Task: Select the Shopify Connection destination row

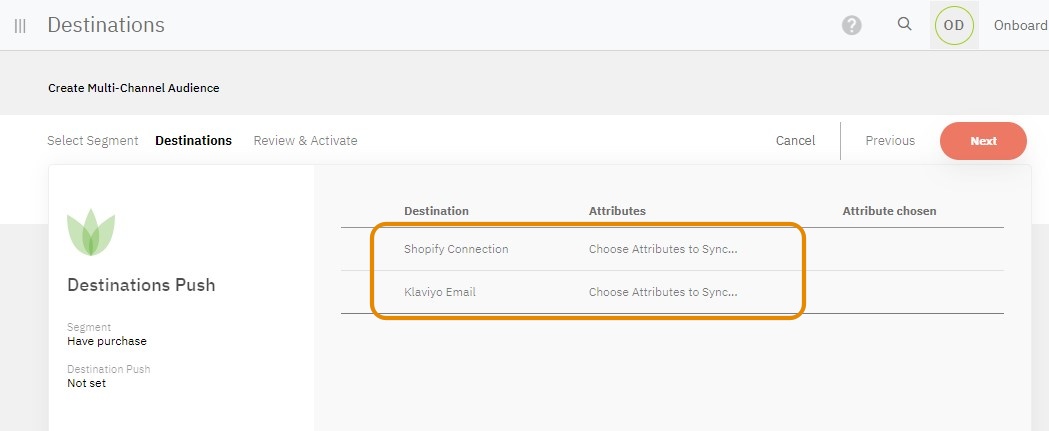Action: point(456,249)
